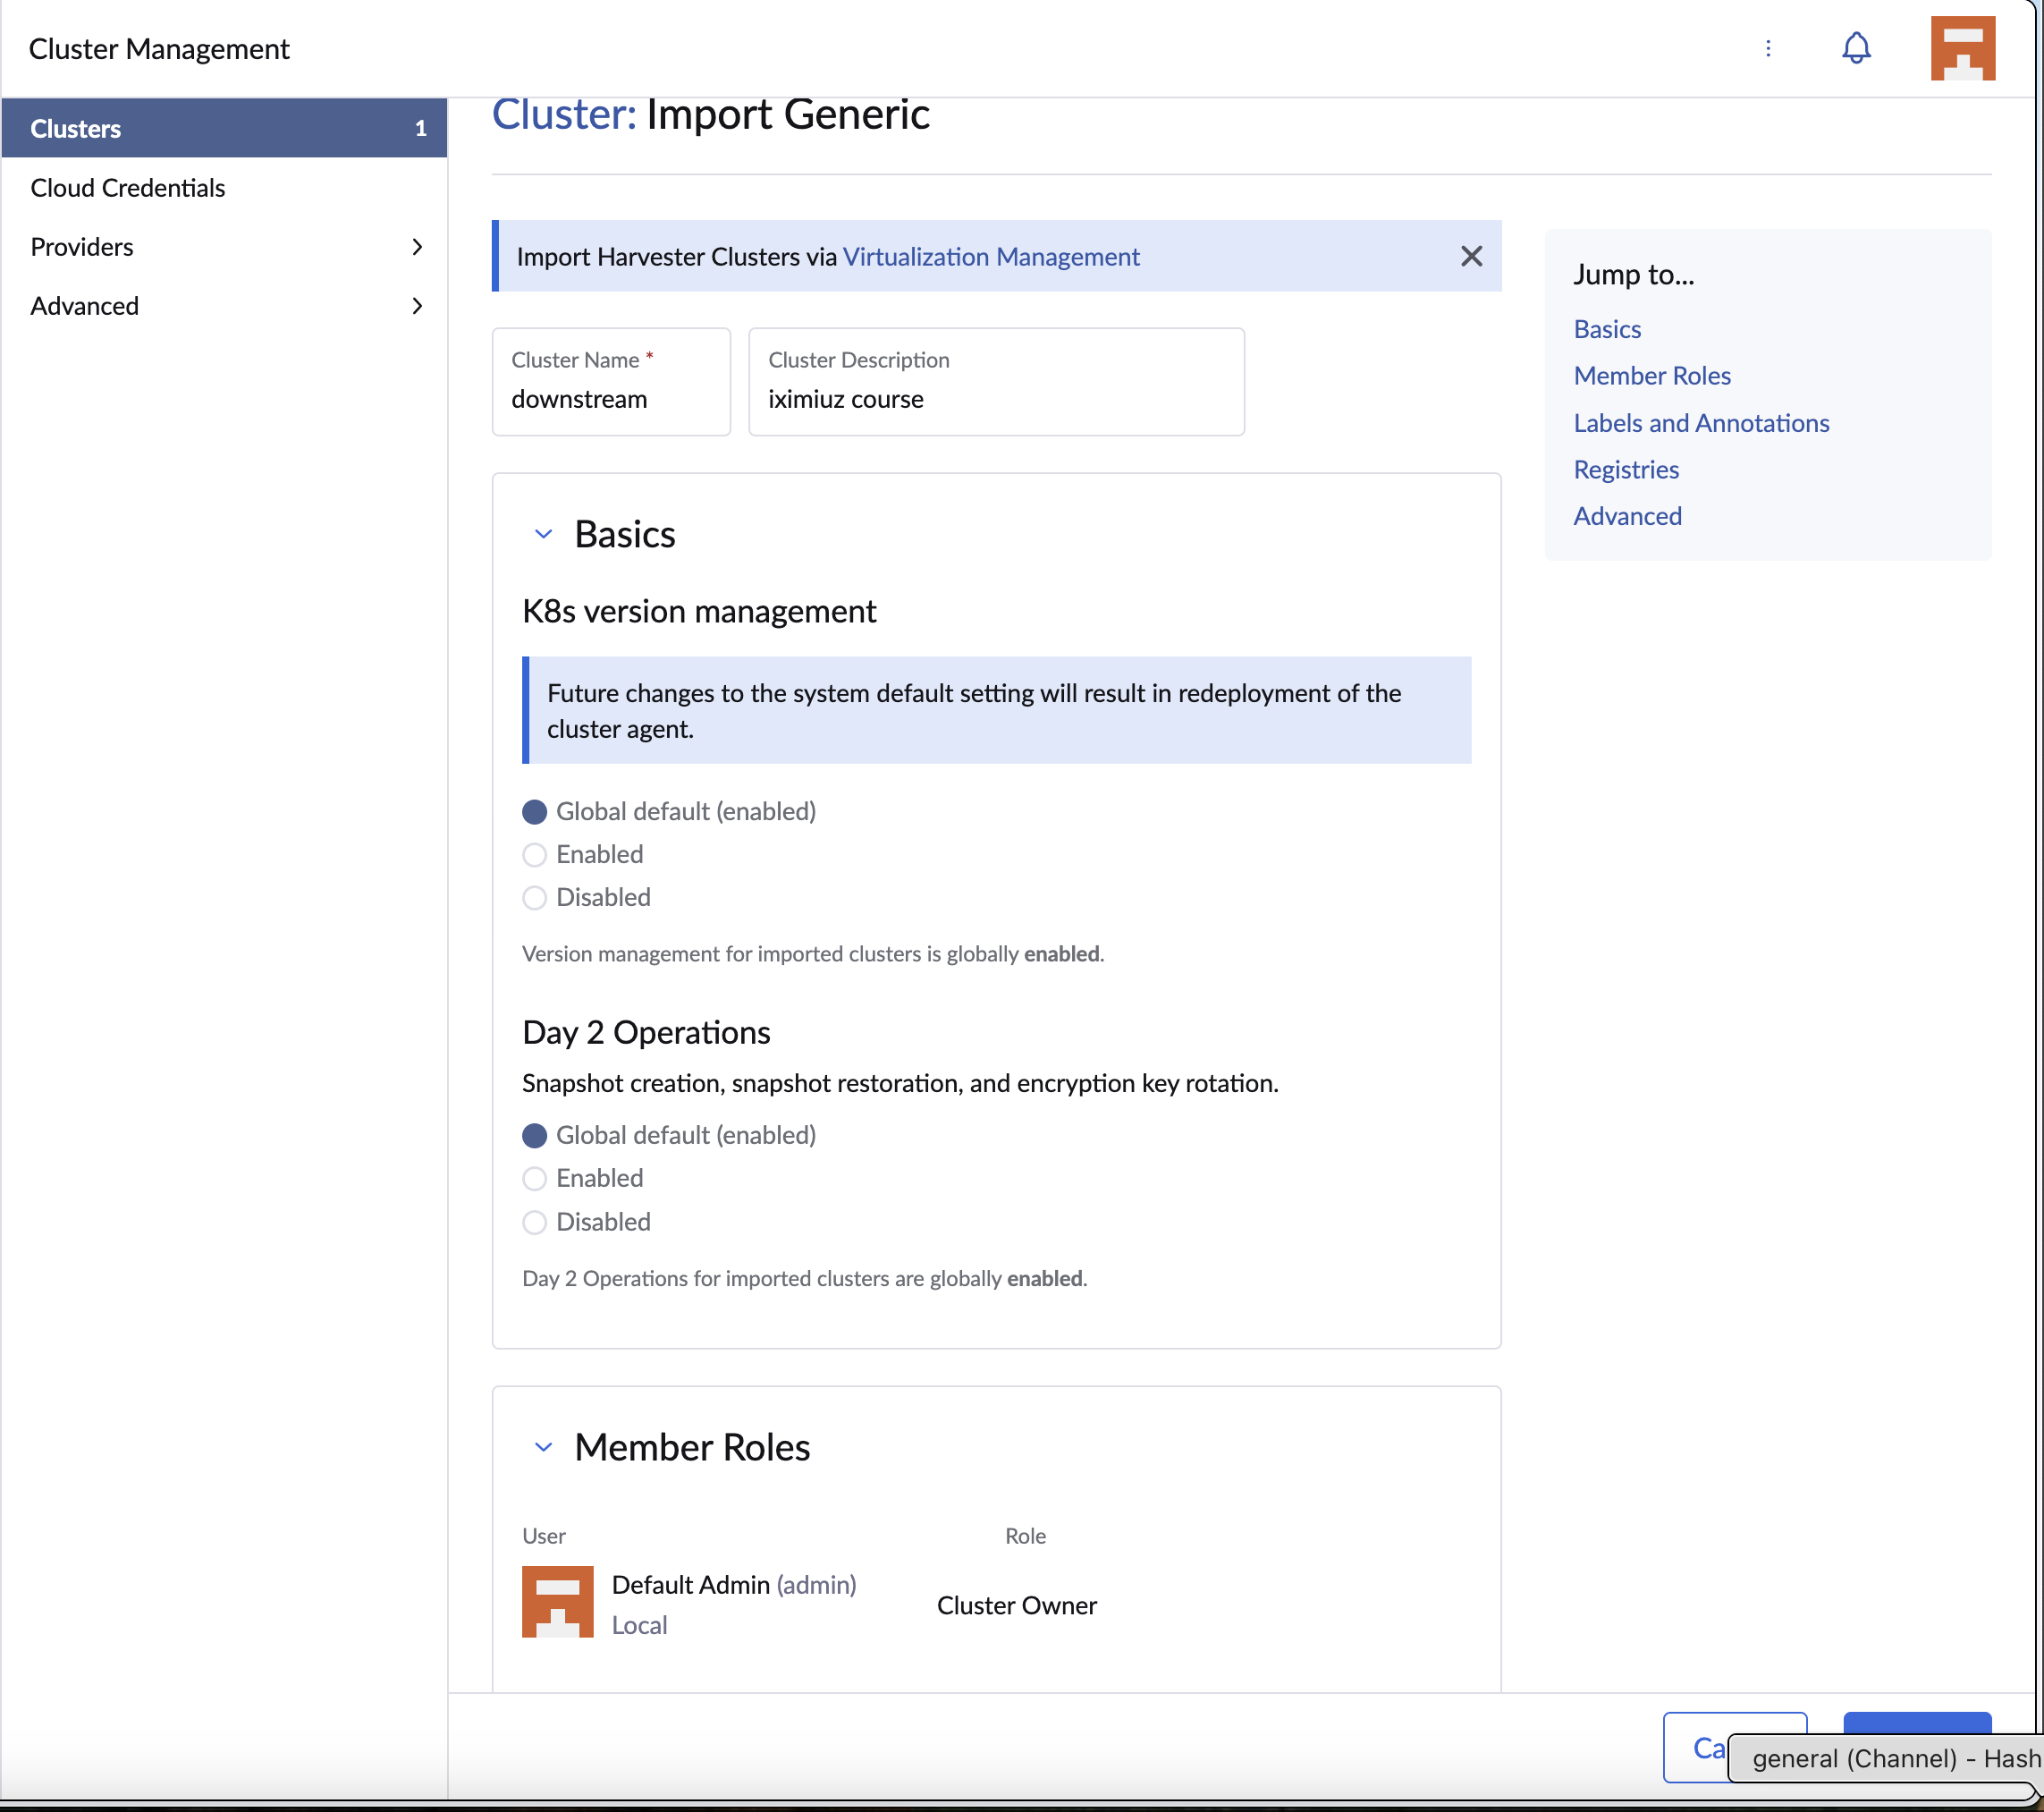Click the Cluster Management header title

point(159,49)
